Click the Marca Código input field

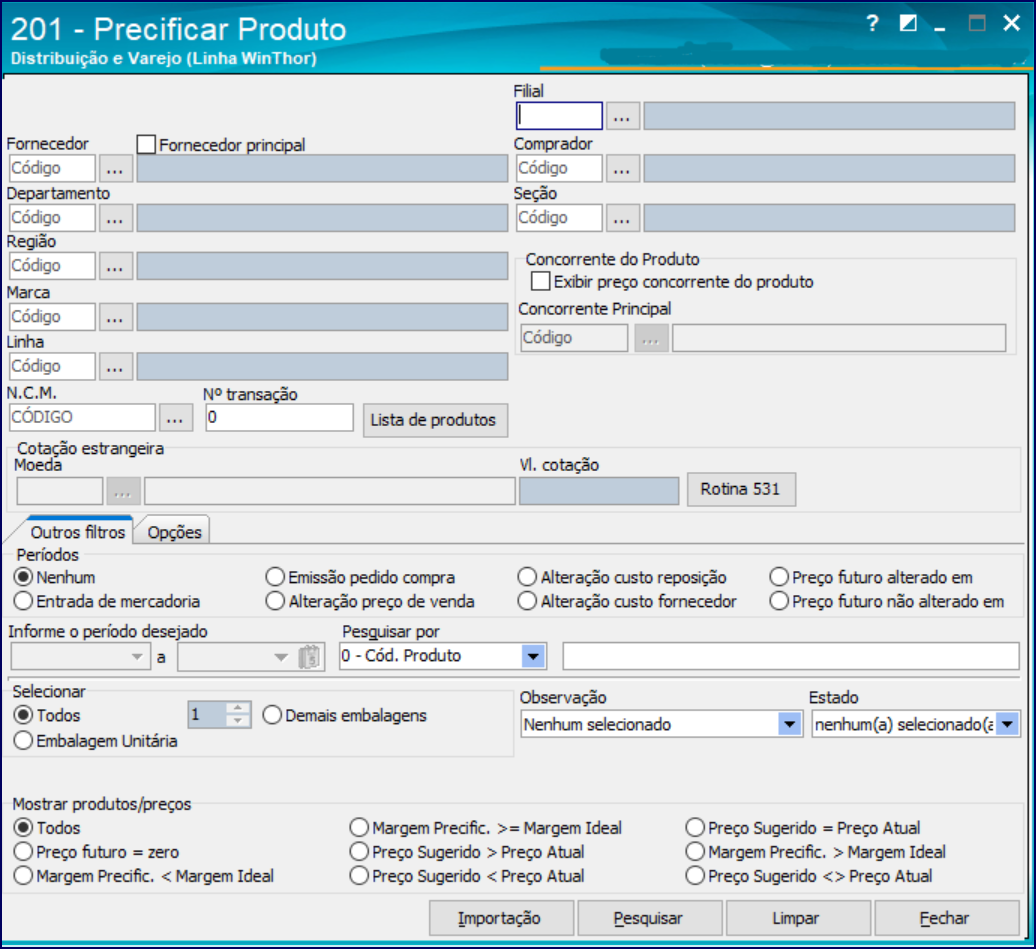(52, 317)
